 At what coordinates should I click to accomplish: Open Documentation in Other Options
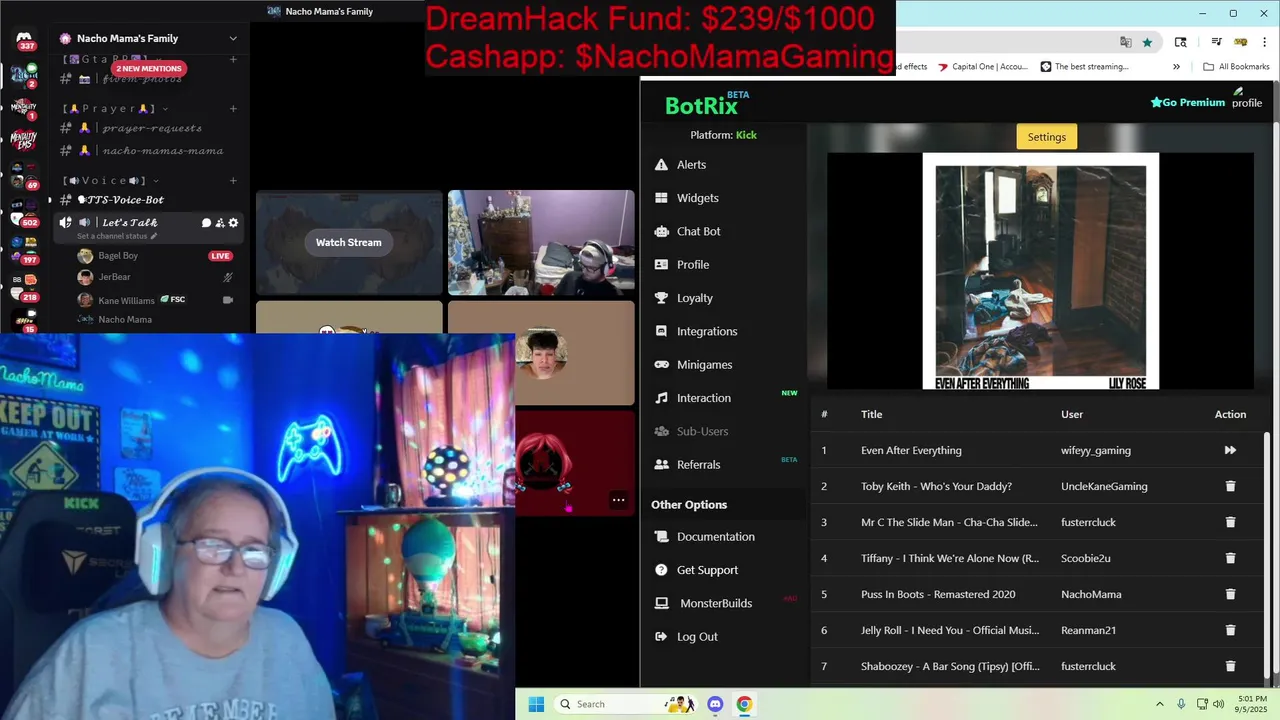[705, 537]
